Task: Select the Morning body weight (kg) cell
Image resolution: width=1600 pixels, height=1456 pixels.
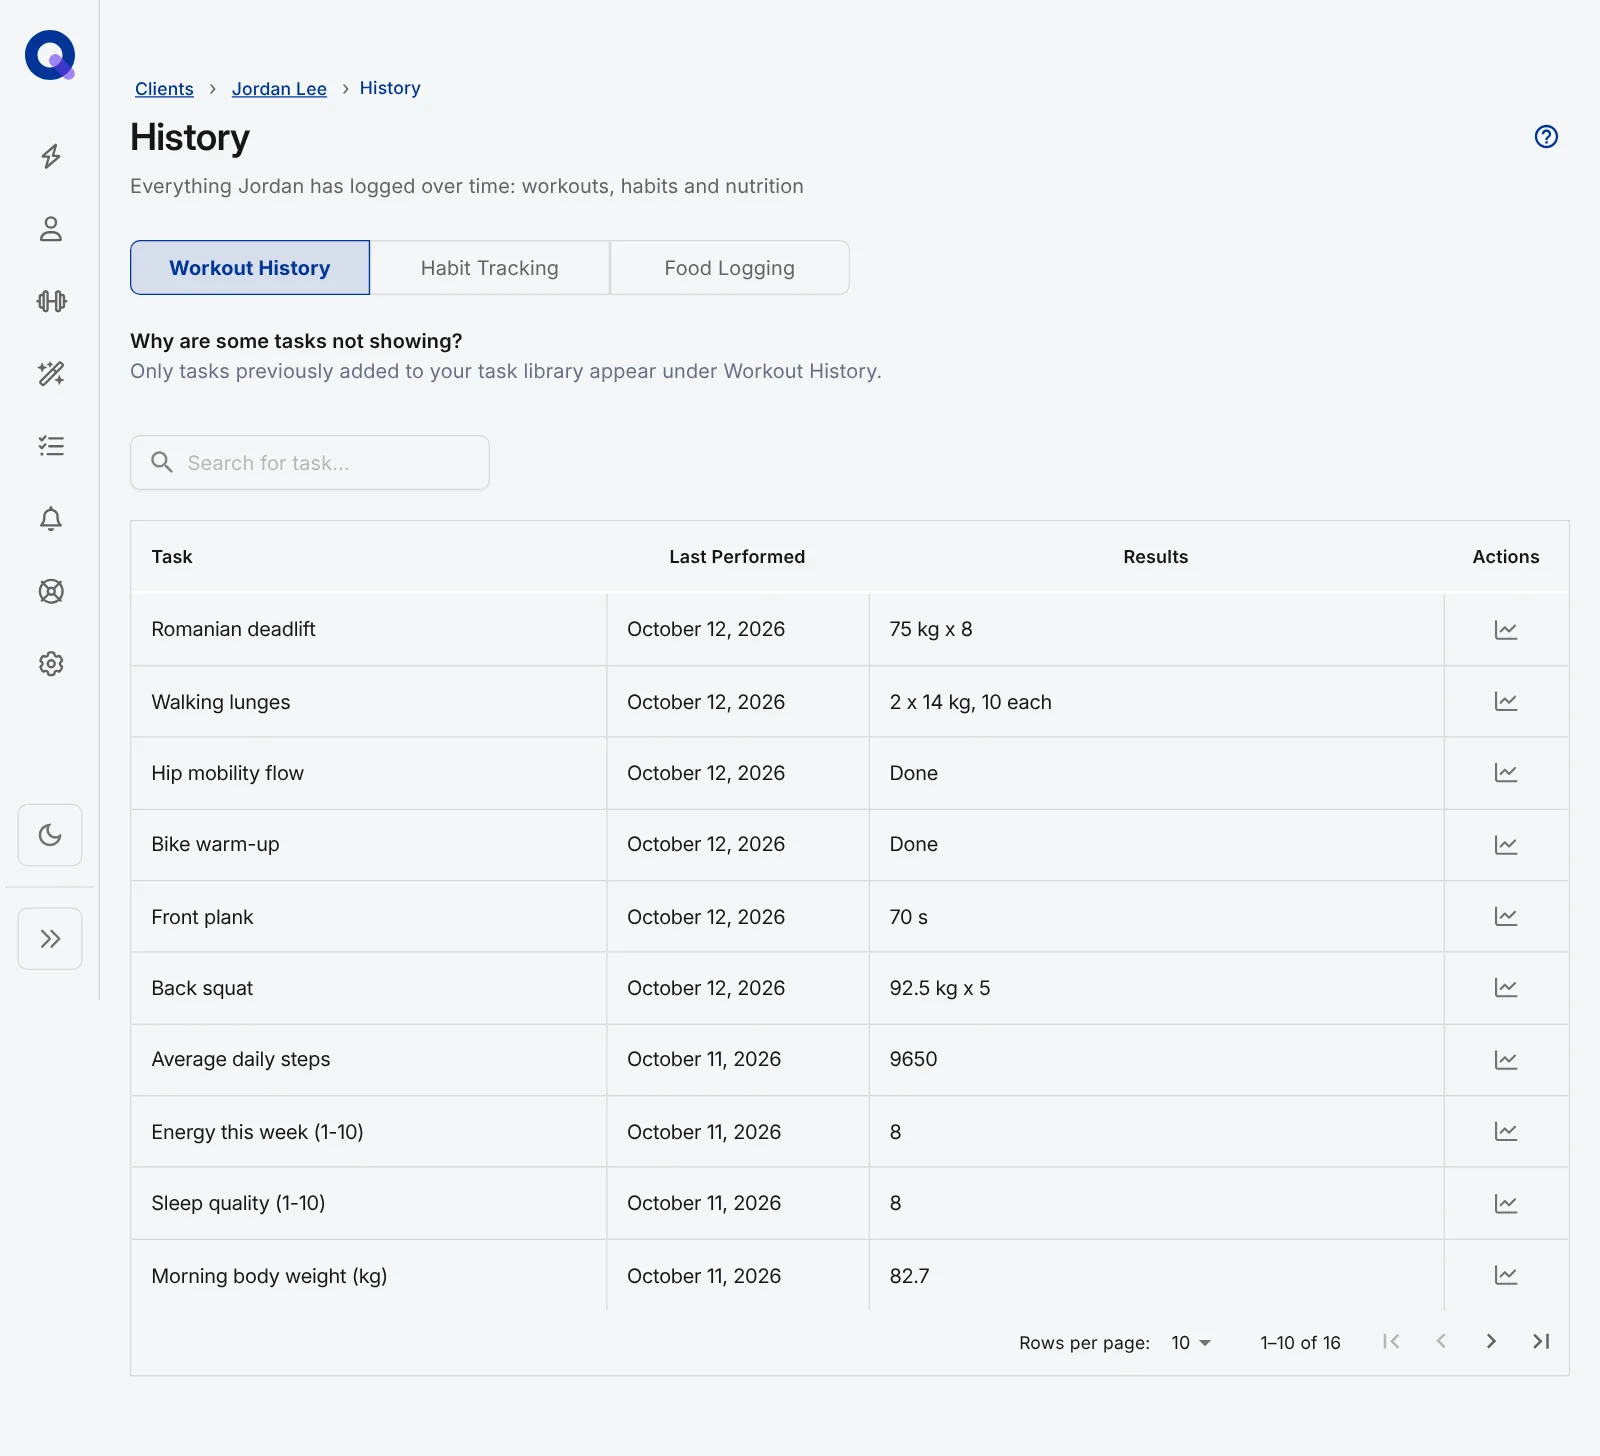Action: [368, 1276]
